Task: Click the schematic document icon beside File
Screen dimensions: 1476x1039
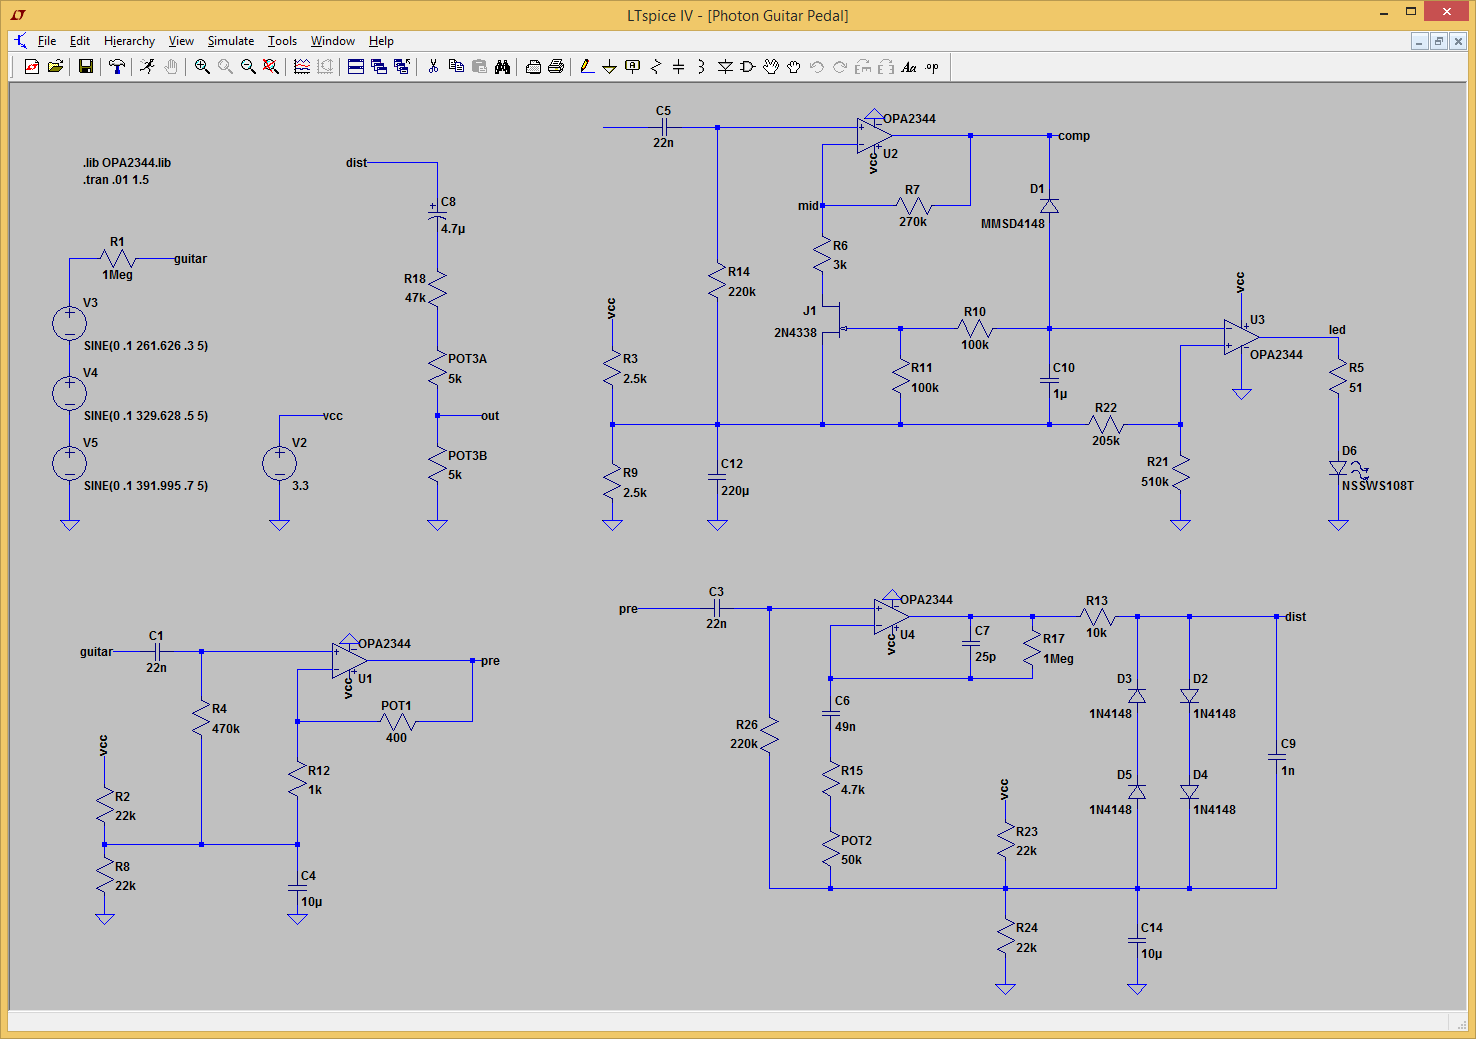Action: click(21, 41)
